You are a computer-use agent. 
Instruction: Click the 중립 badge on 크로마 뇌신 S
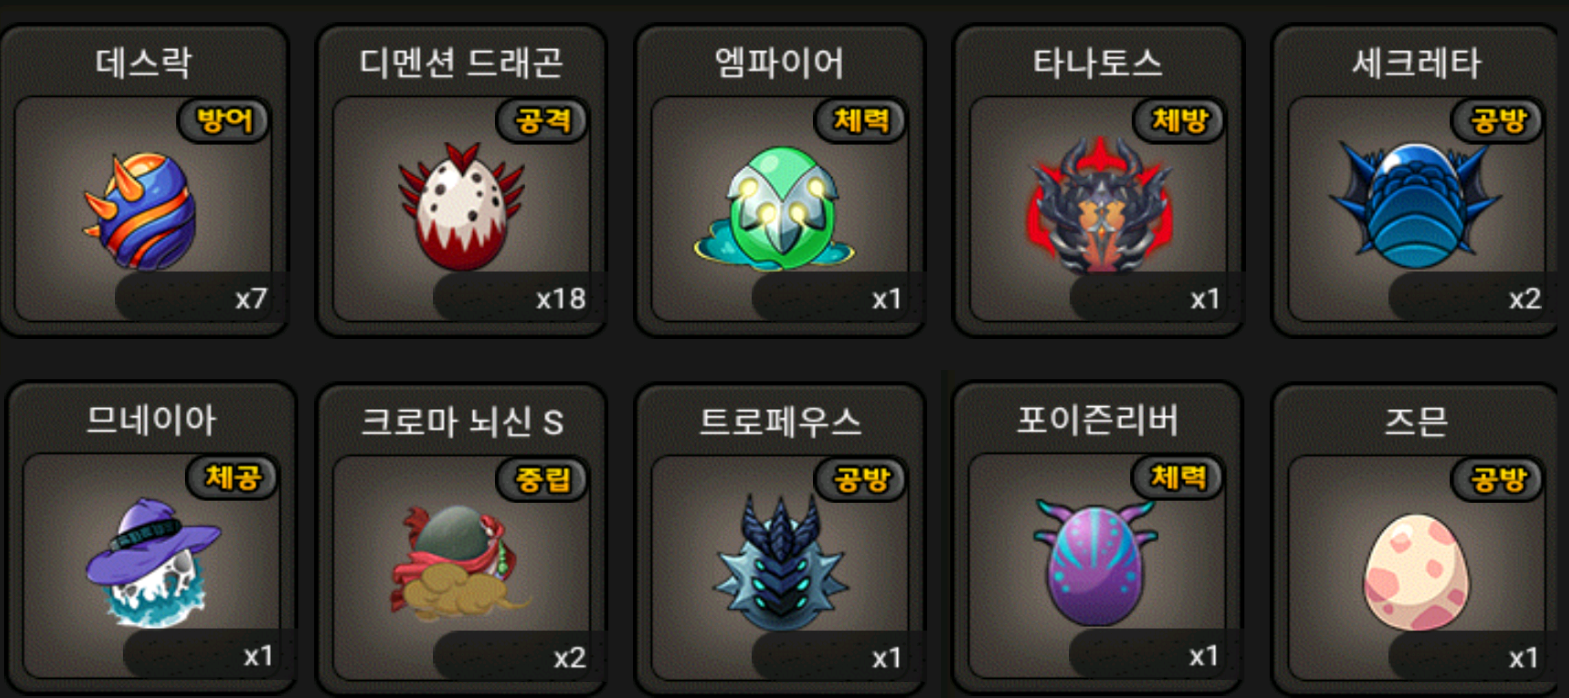coord(543,479)
